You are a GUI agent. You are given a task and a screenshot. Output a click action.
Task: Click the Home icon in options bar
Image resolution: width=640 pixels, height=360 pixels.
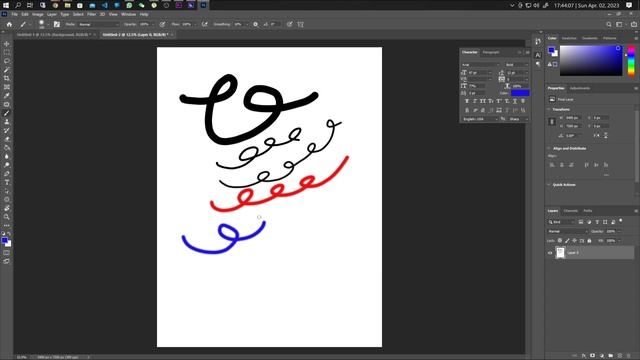point(9,24)
